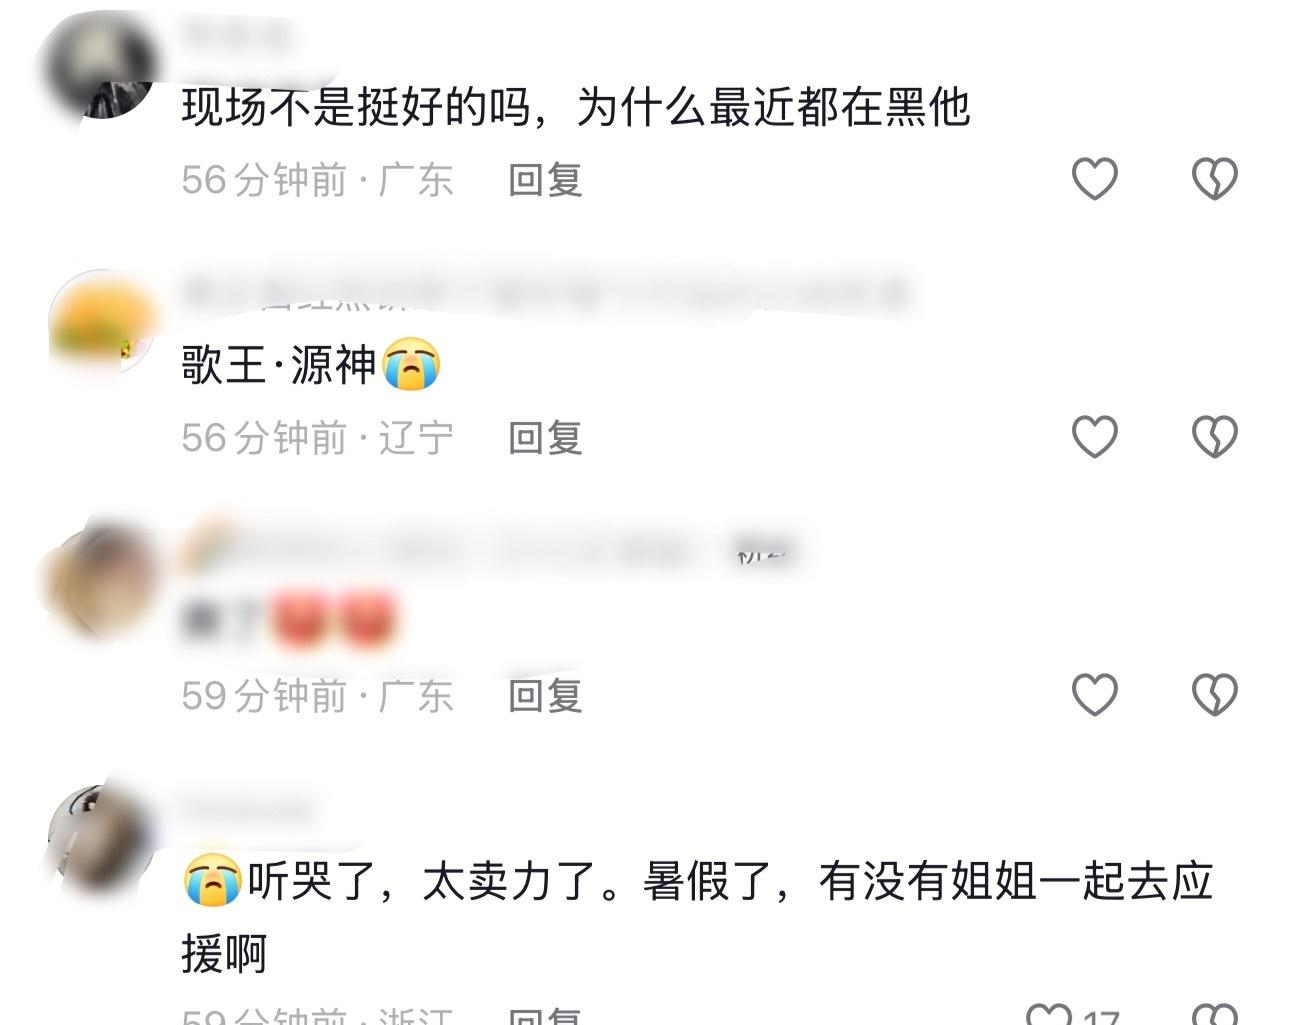Viewport: 1290px width, 1025px height.
Task: Like the 歌王·源神 comment
Action: (1094, 437)
